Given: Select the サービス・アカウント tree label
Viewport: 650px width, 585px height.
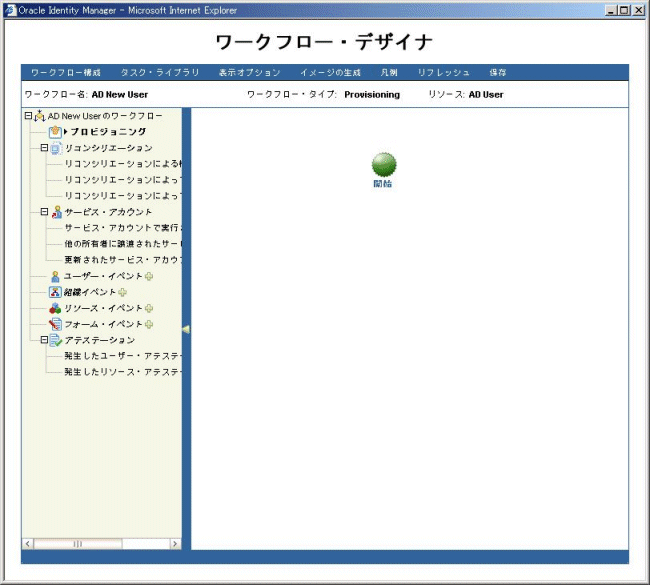Looking at the screenshot, I should [108, 212].
